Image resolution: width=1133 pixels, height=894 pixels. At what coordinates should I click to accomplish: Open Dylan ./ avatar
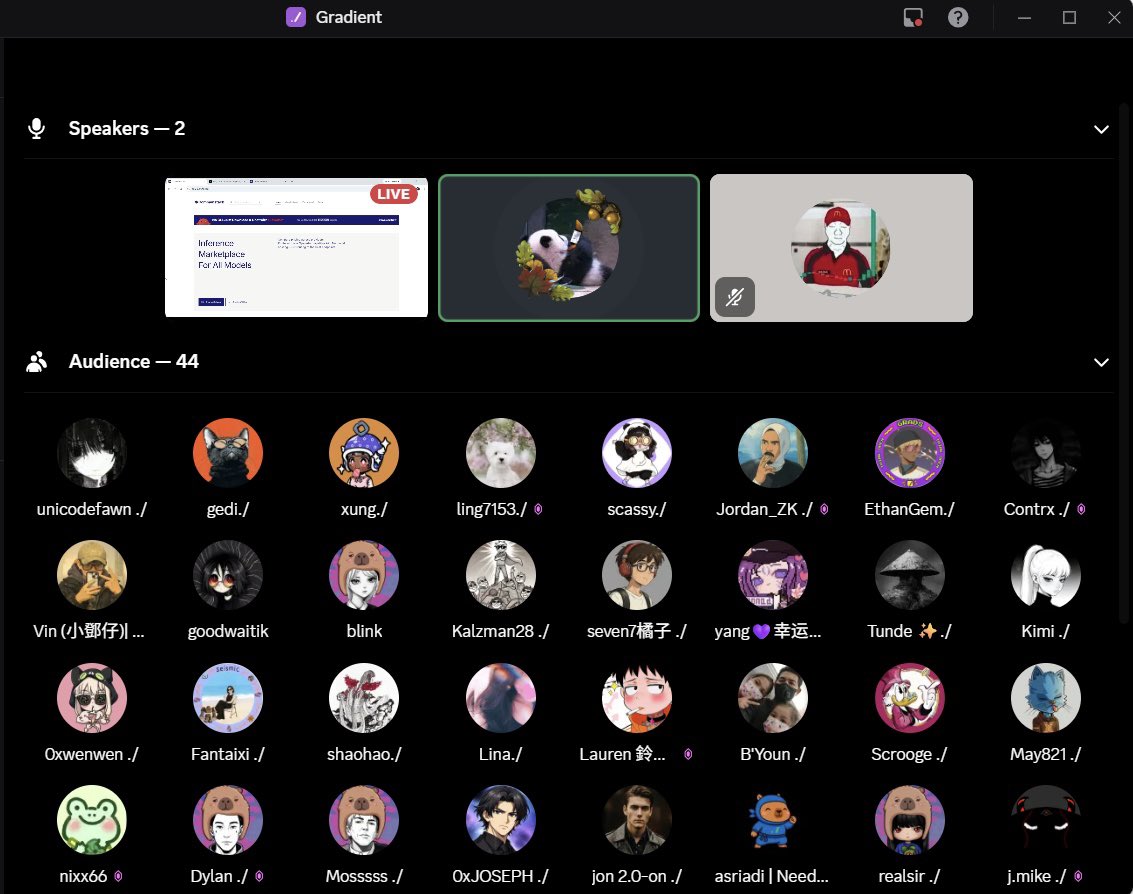pos(228,820)
